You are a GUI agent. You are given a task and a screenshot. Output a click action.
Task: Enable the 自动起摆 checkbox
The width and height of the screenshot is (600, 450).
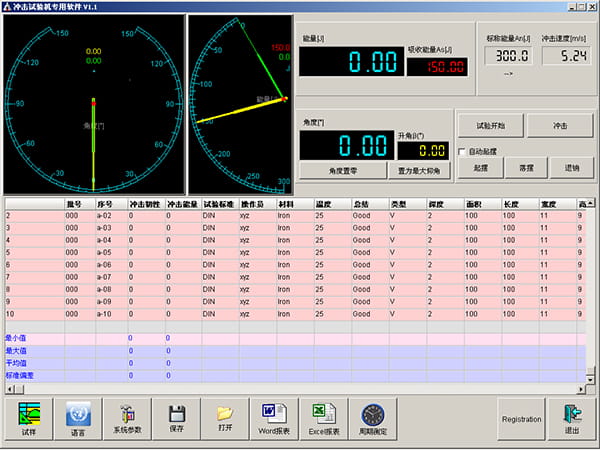coord(462,152)
